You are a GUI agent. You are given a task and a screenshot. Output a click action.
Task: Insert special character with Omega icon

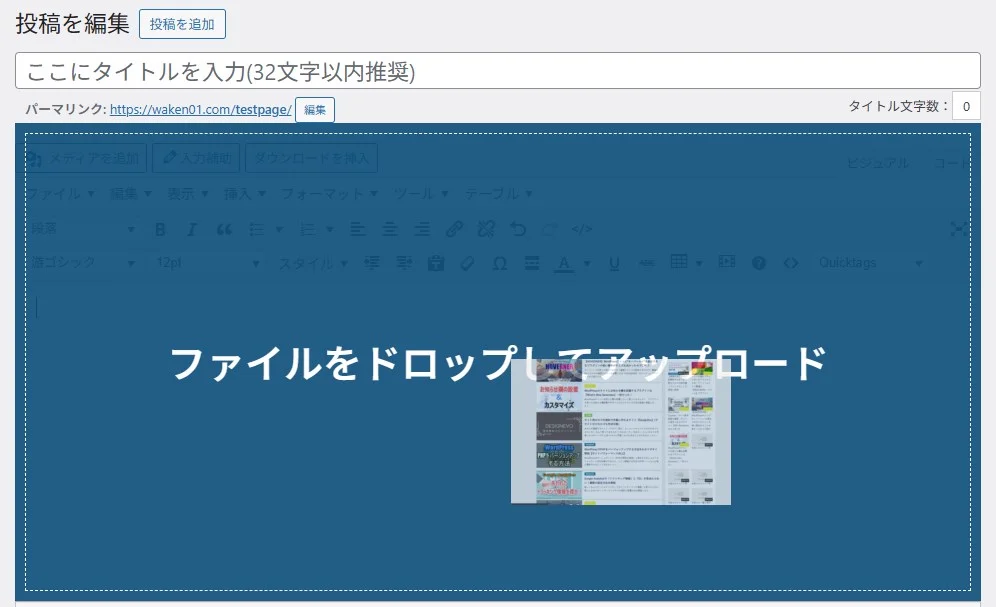pyautogui.click(x=500, y=263)
